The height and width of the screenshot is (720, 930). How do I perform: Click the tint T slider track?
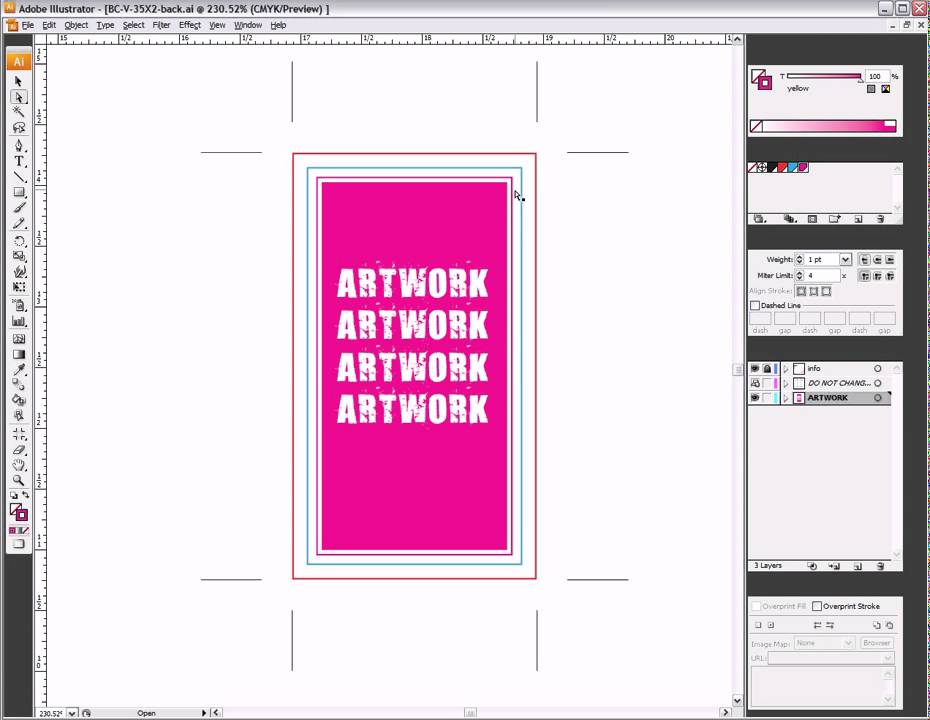824,76
